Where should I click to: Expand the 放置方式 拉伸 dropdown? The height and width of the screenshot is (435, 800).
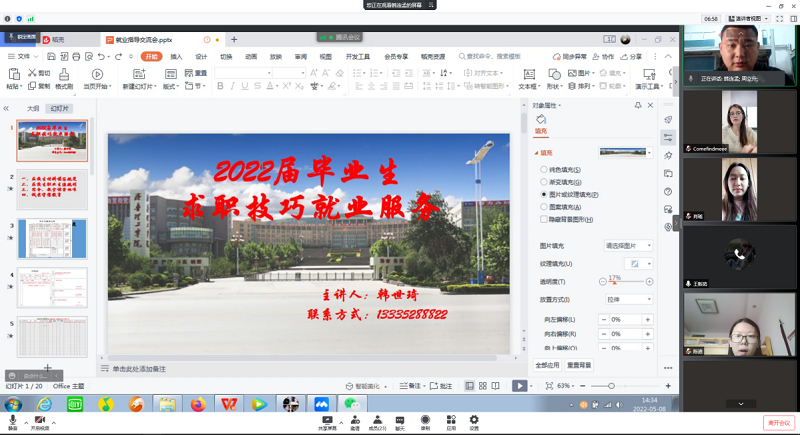coord(627,299)
